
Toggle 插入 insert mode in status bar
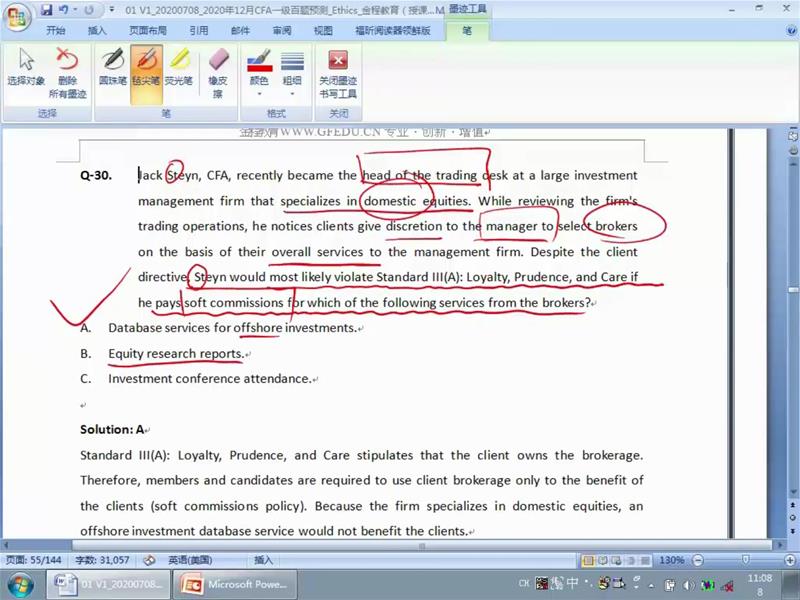(263, 560)
